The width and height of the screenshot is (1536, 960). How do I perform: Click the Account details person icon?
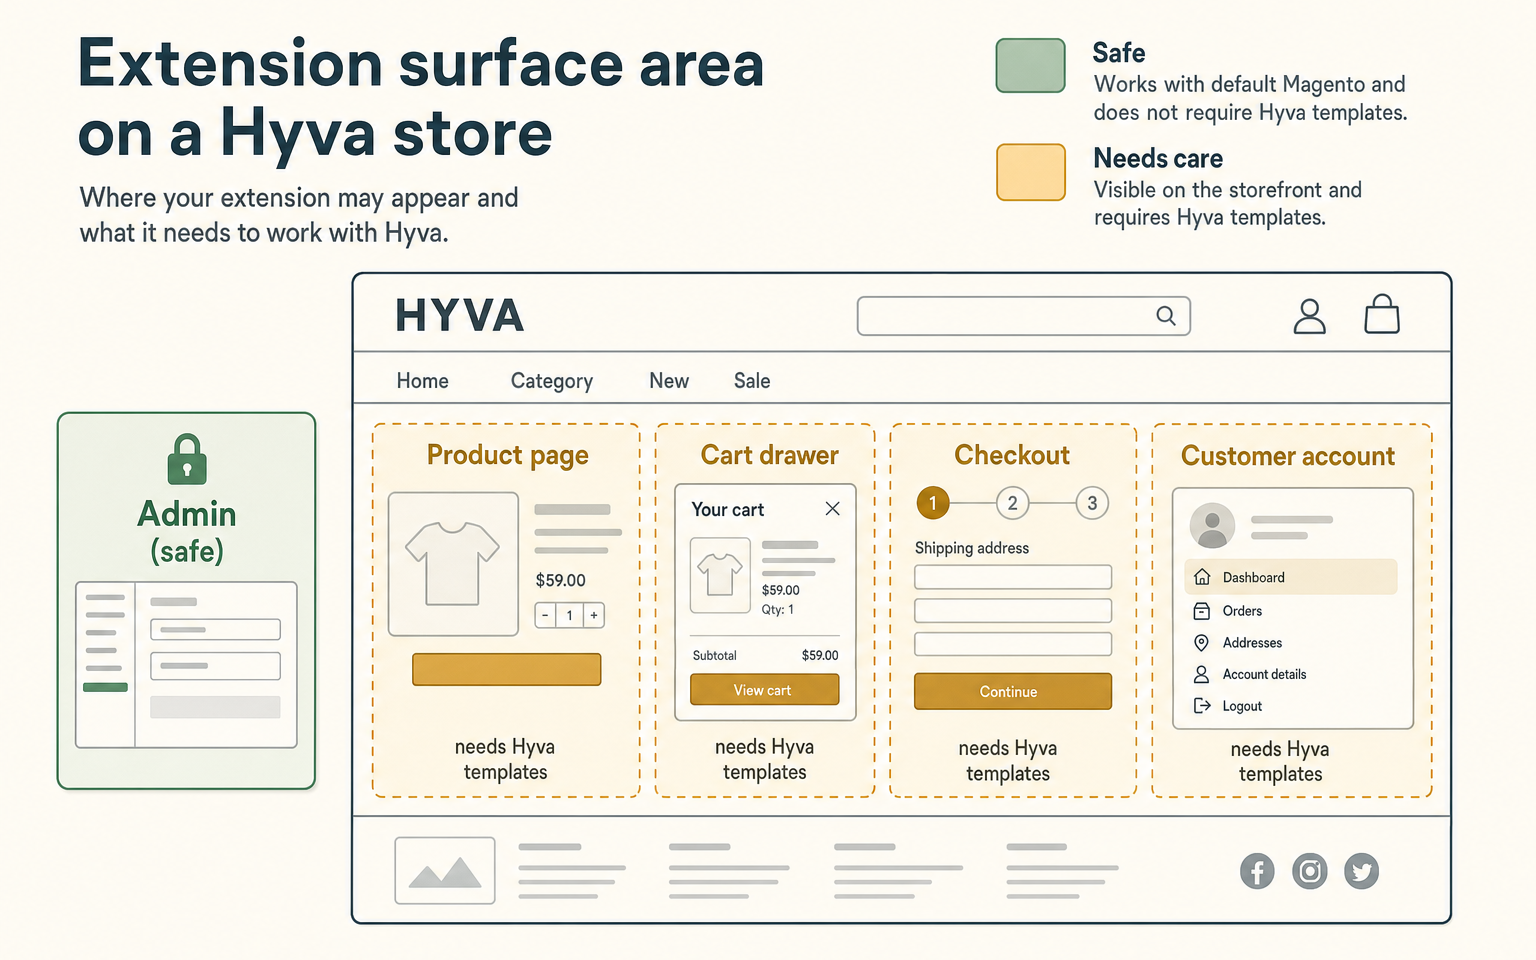pos(1202,674)
